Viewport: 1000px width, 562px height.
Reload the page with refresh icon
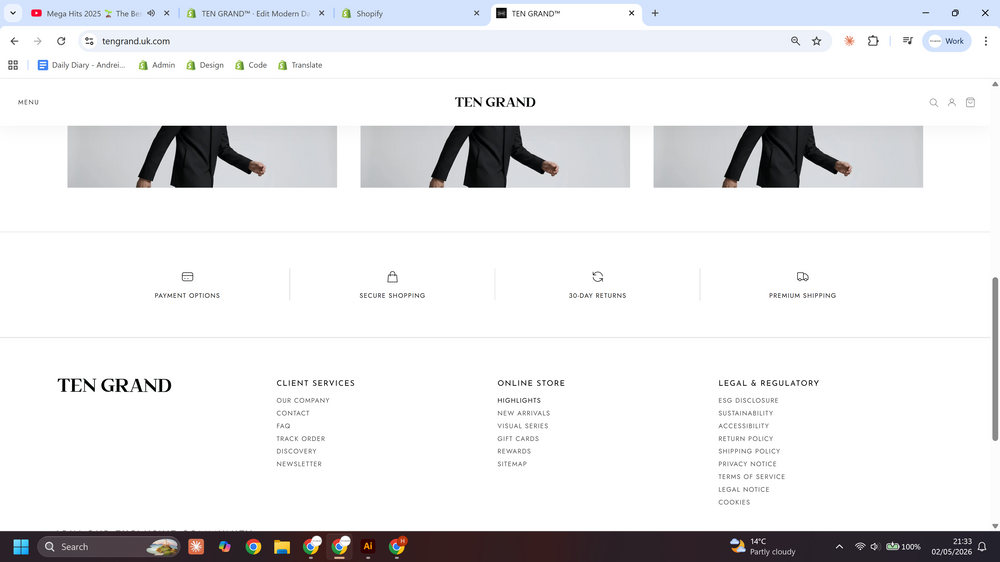61,41
